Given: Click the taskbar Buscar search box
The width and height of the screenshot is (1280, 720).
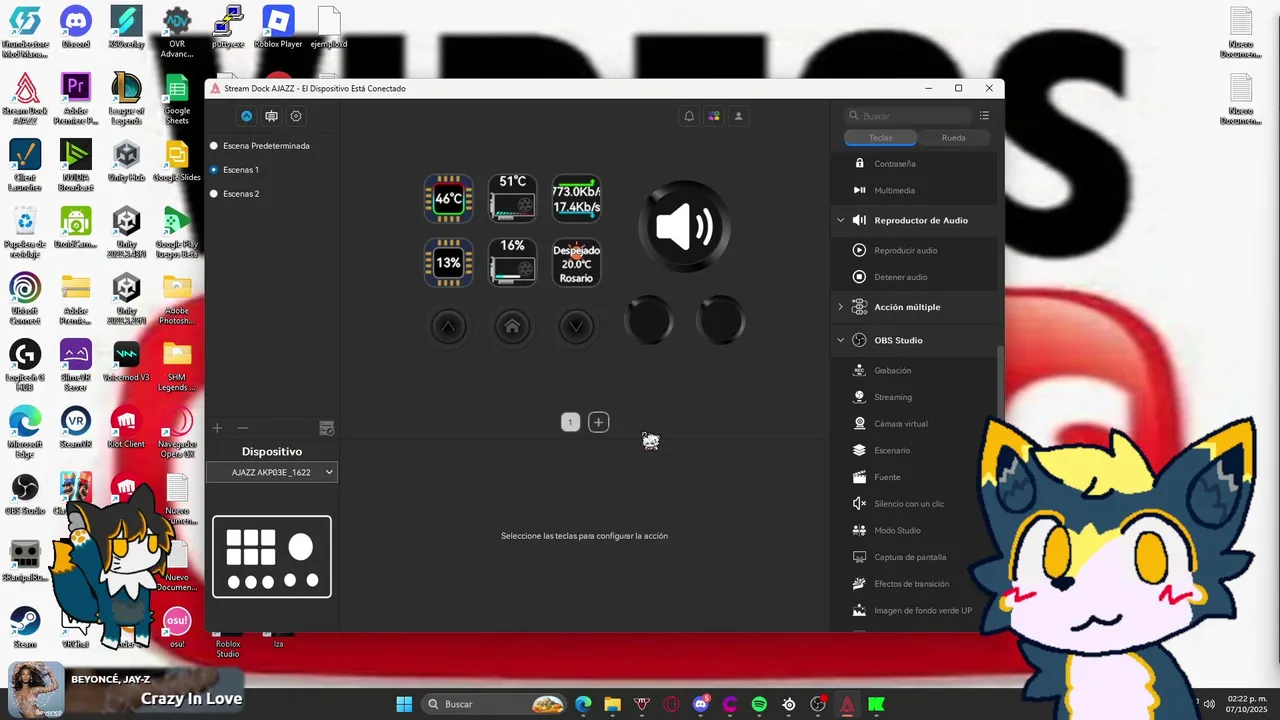Looking at the screenshot, I should (x=495, y=704).
